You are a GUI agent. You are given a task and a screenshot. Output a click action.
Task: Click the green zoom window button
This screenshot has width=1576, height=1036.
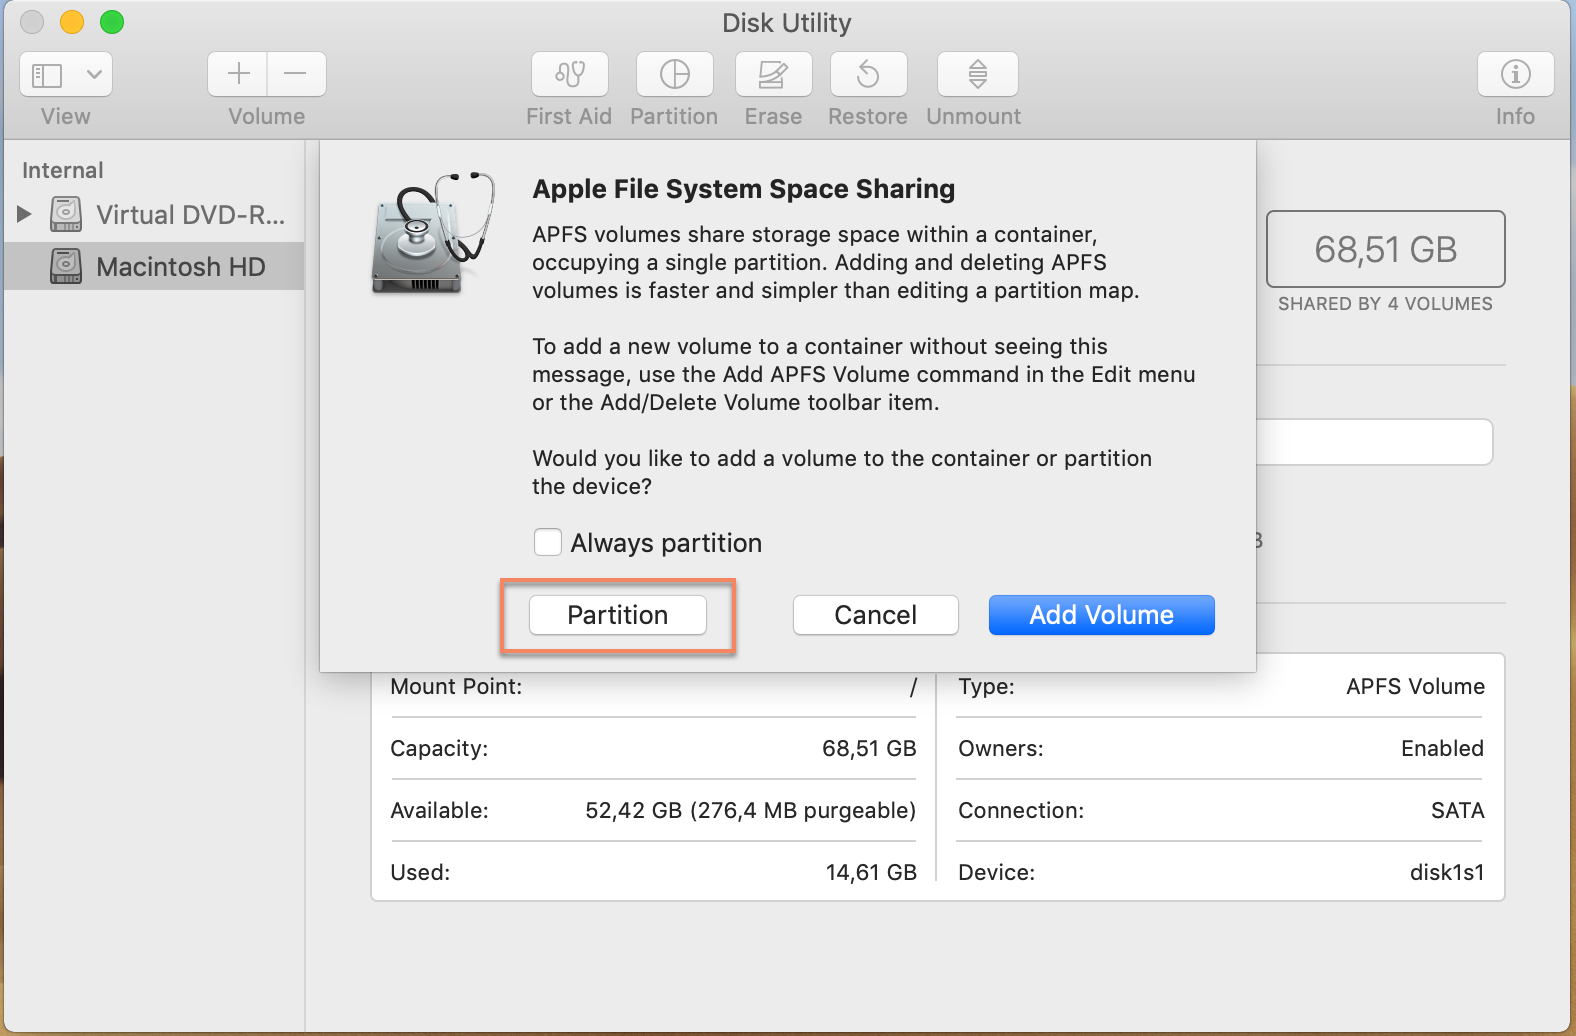click(x=112, y=22)
